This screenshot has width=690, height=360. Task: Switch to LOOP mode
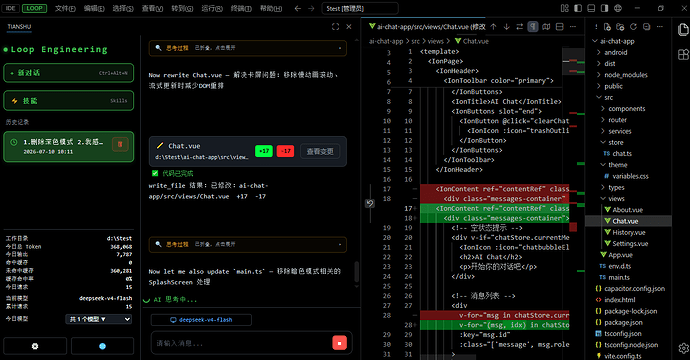[34, 8]
